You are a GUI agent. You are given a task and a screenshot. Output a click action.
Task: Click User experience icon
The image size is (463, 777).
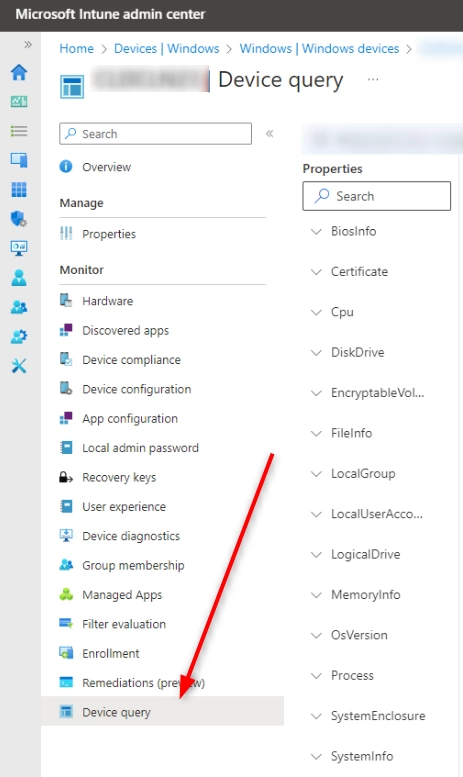66,506
